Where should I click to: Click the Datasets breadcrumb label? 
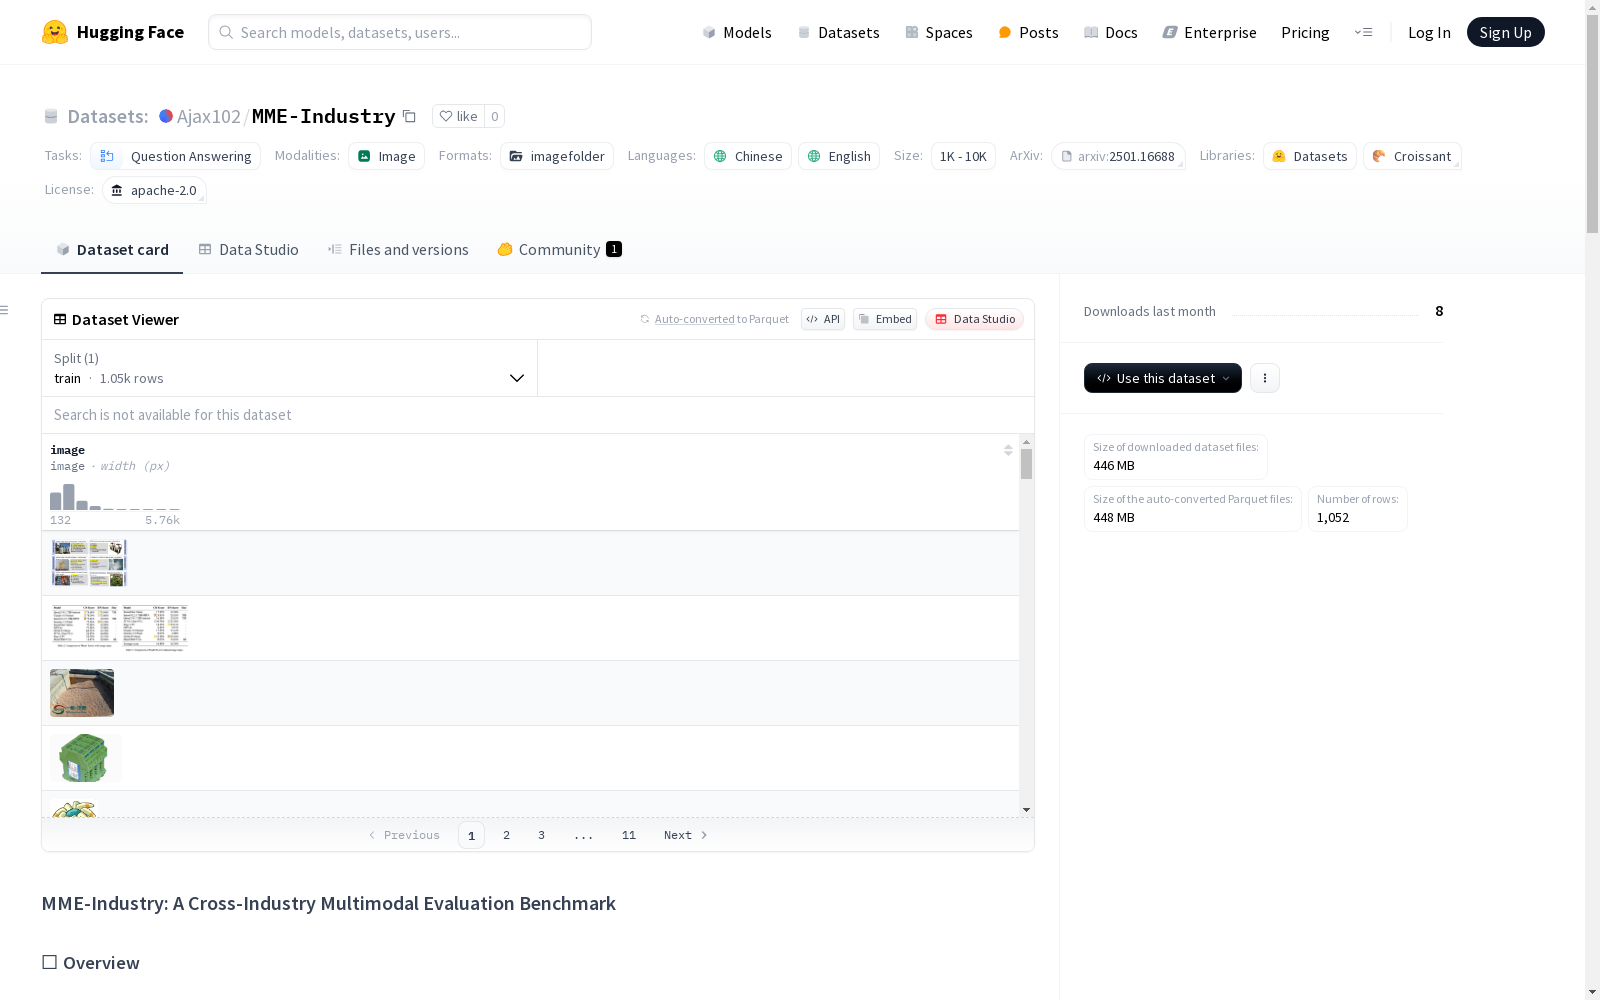click(x=108, y=116)
